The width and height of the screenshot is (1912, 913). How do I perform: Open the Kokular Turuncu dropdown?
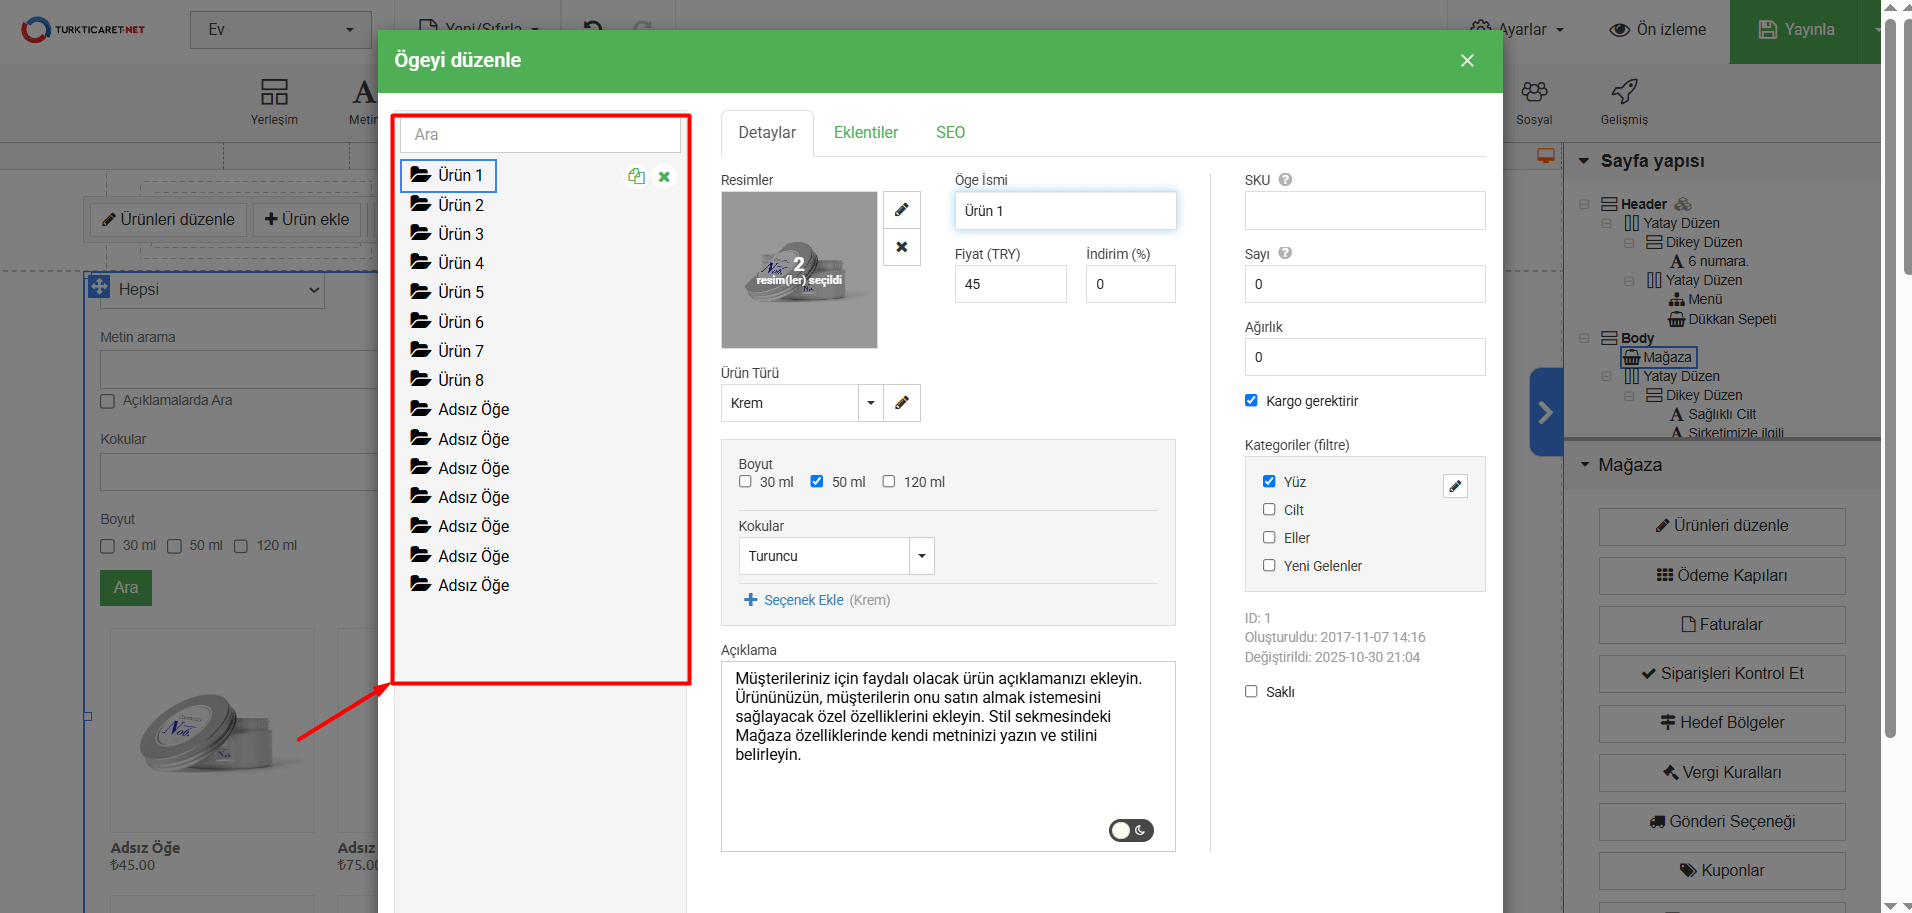click(921, 556)
